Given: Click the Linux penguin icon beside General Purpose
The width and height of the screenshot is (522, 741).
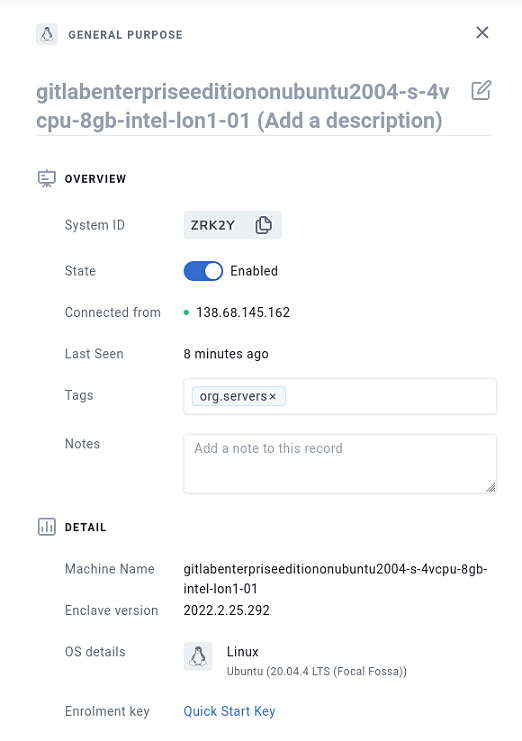Looking at the screenshot, I should 47,34.
